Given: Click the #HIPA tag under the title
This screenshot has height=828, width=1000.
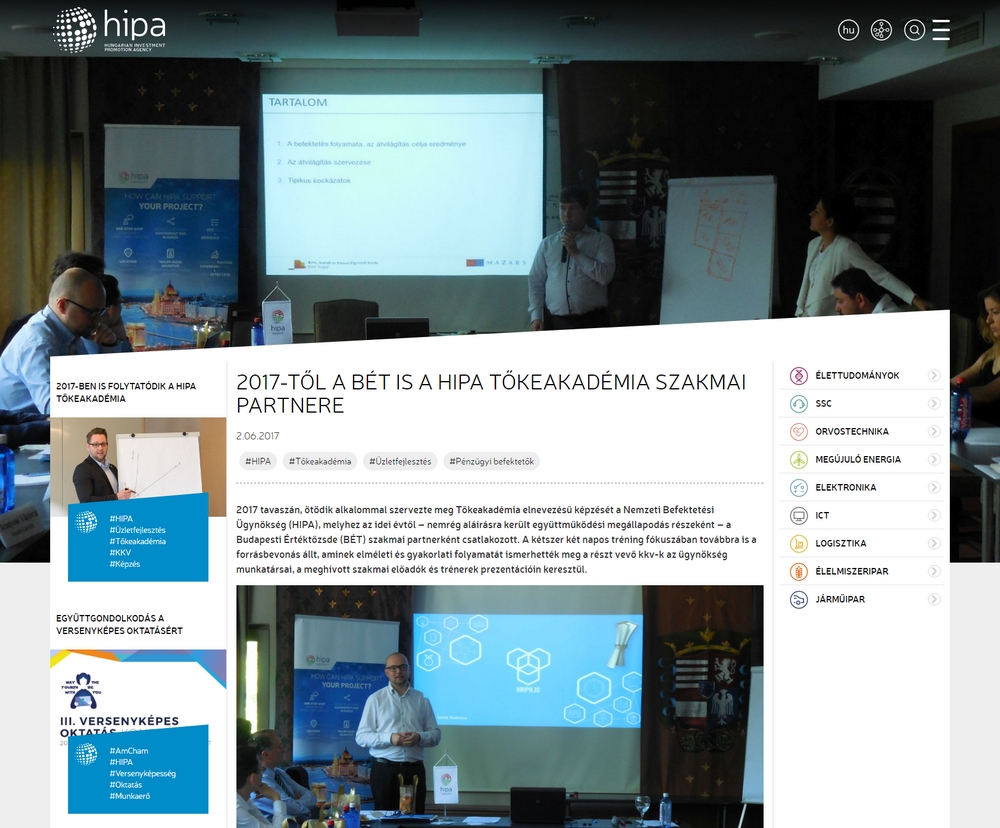Looking at the screenshot, I should click(x=258, y=461).
